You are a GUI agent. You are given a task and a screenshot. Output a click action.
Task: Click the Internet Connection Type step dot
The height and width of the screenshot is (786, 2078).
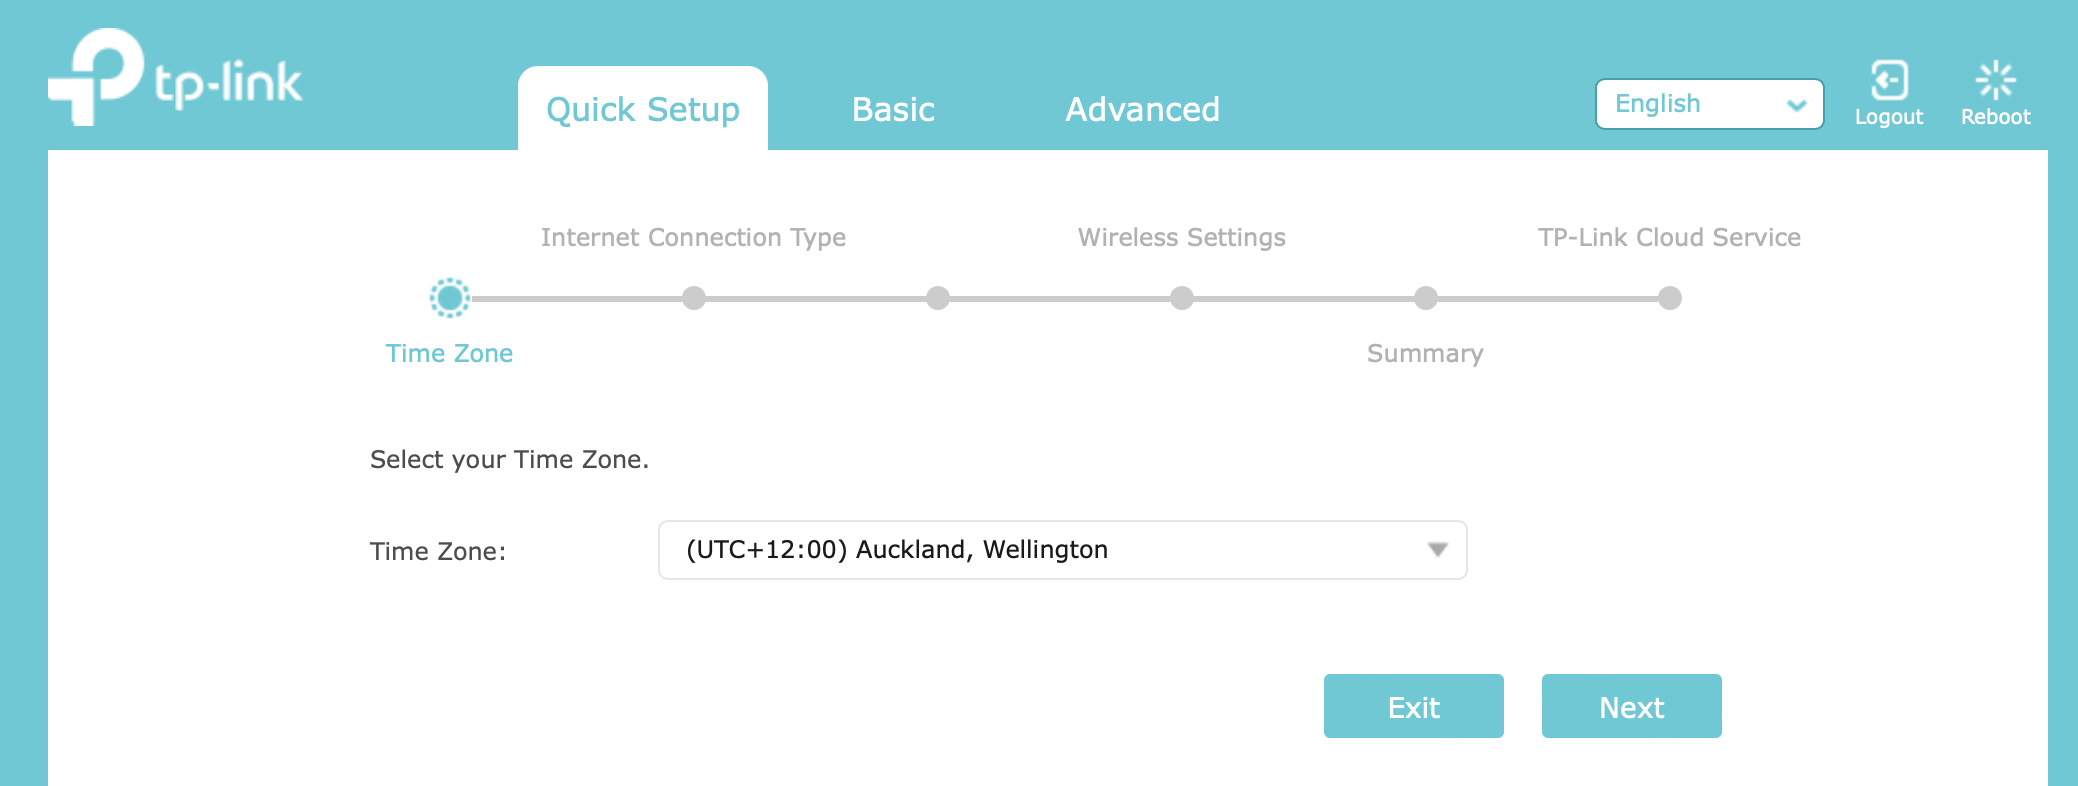695,298
